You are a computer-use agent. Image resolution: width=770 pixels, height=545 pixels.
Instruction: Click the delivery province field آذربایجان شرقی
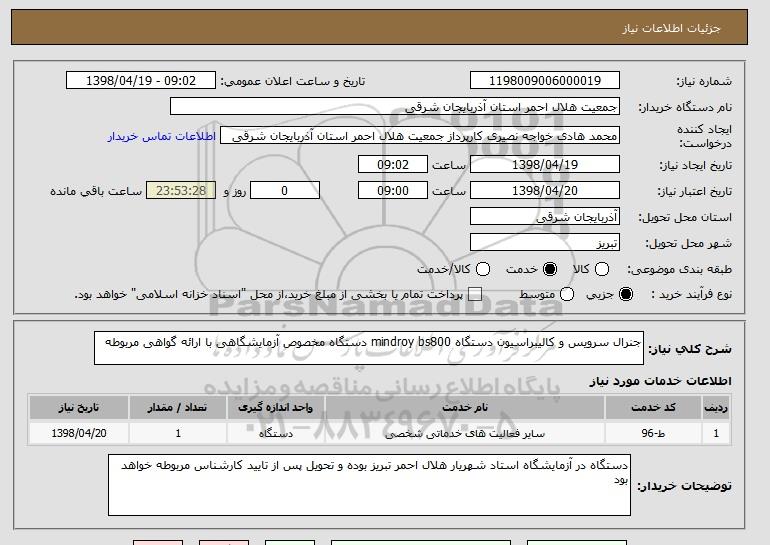[545, 217]
